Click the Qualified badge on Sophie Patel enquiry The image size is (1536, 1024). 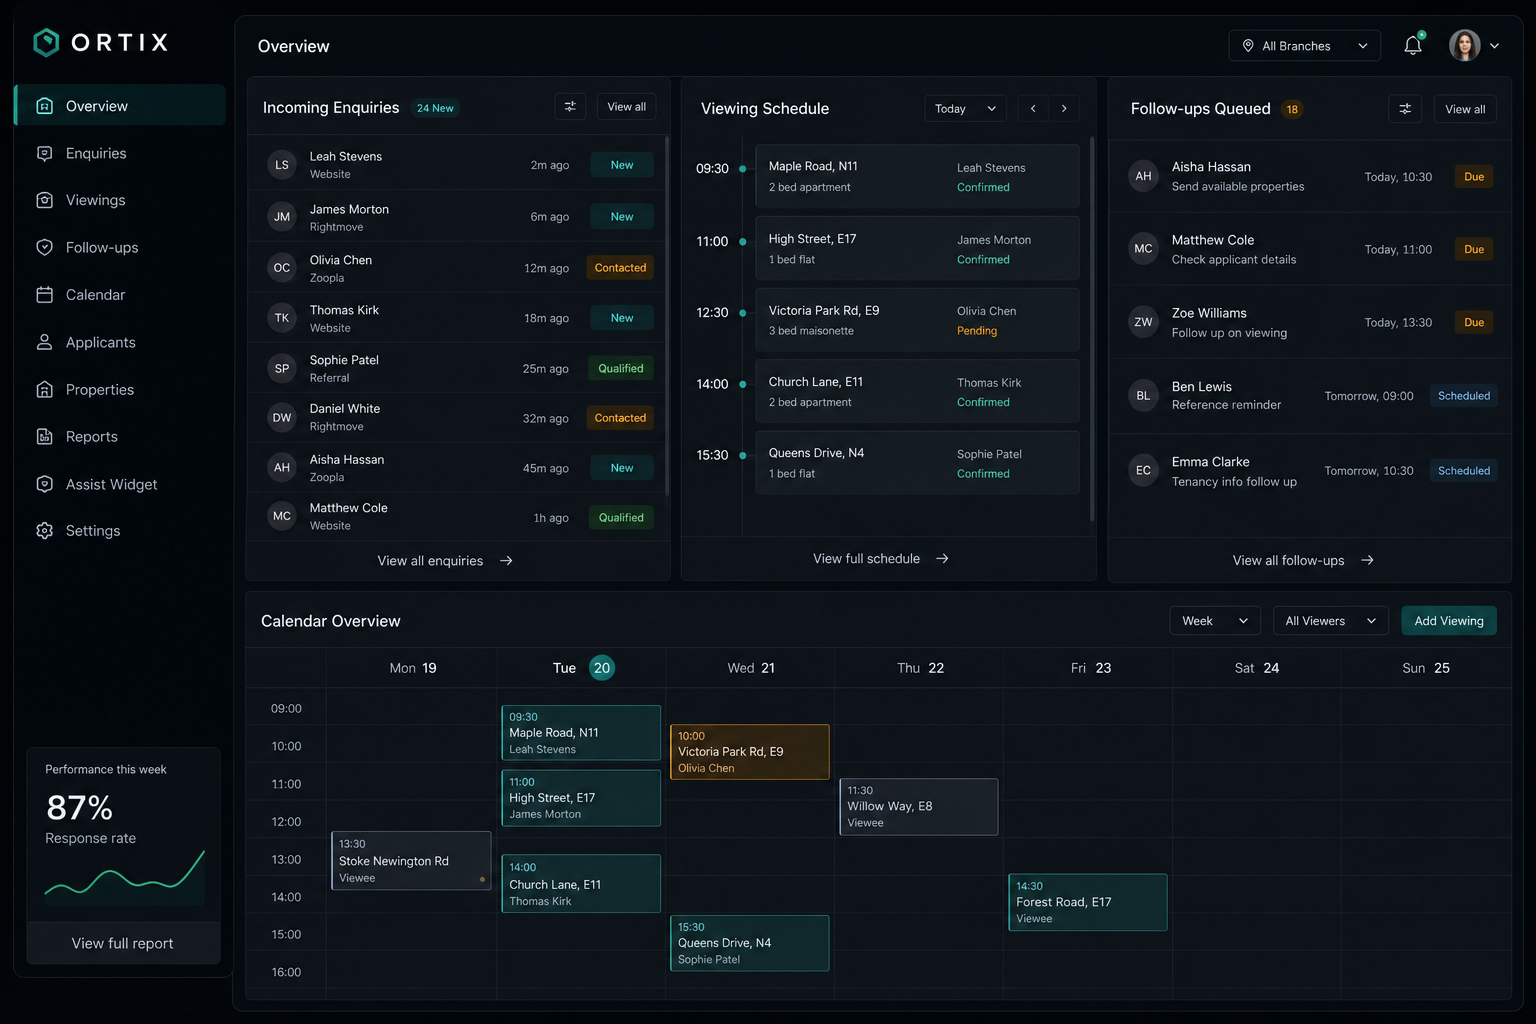pos(620,369)
